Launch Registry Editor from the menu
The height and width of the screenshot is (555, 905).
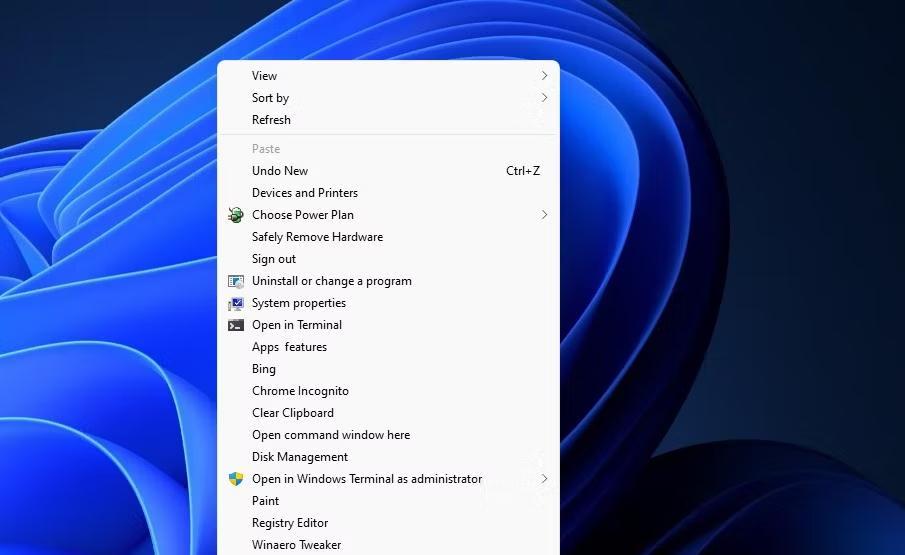[290, 523]
